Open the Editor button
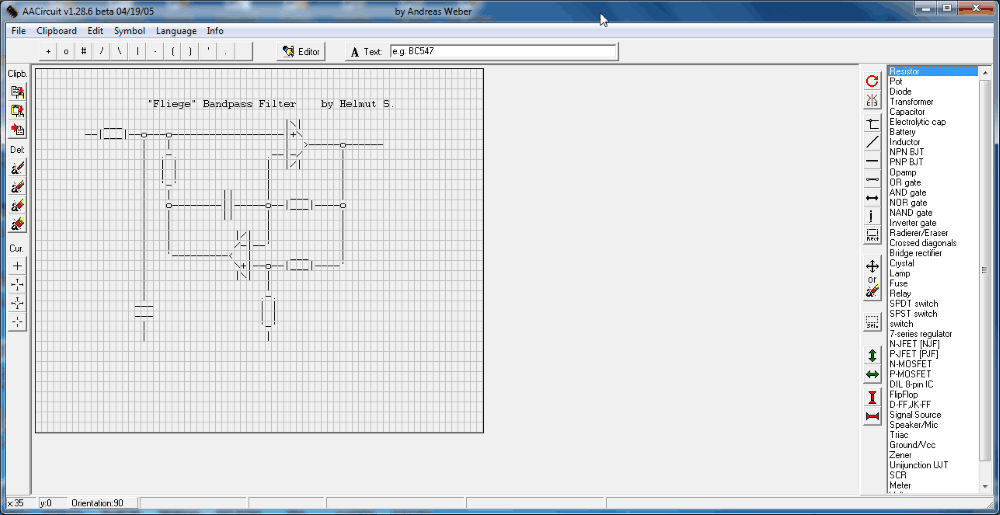The width and height of the screenshot is (1000, 515). 302,52
